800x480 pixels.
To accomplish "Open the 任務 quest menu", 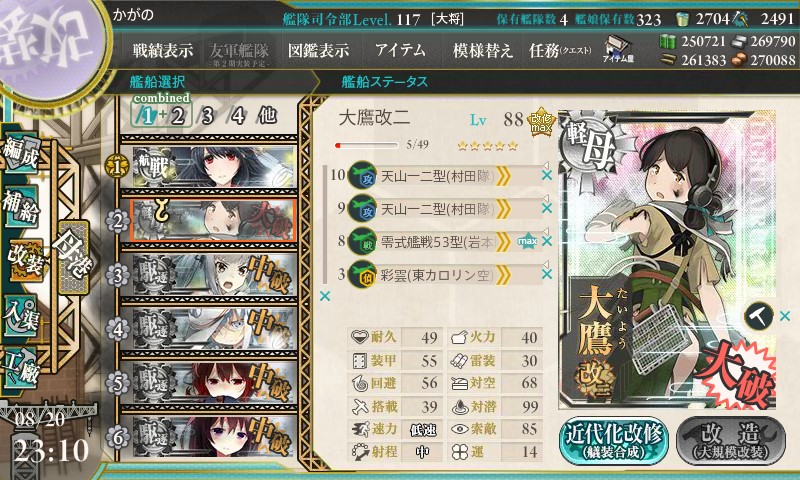I will point(560,50).
